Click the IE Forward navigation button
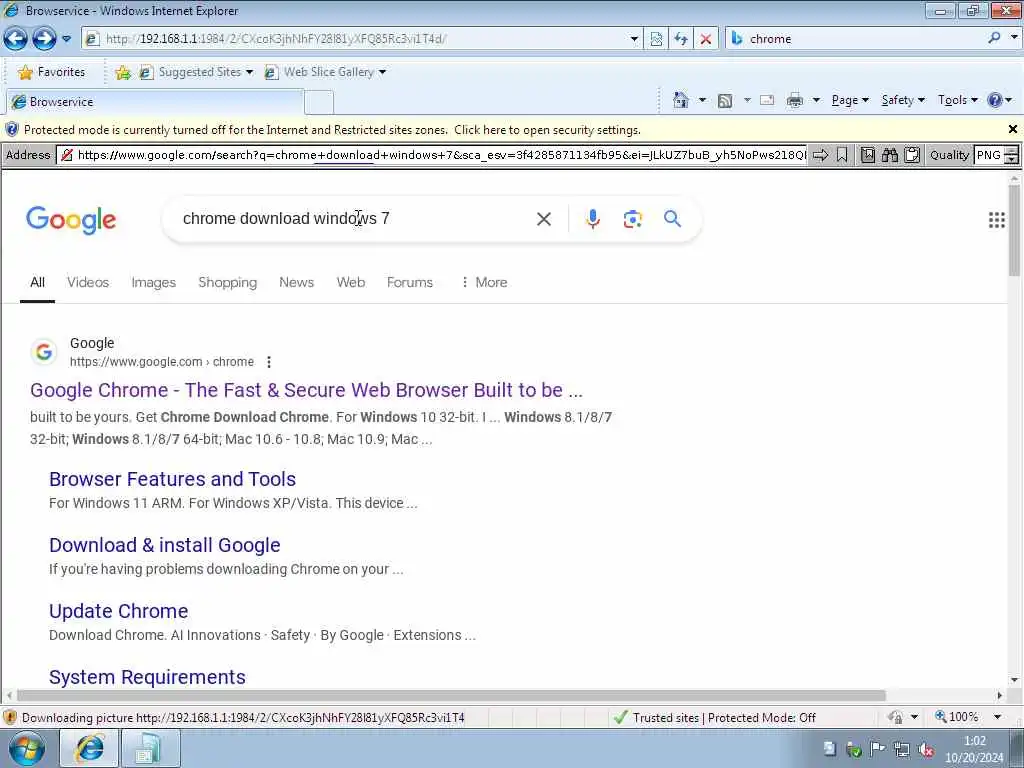Screen dimensions: 1024x768 (x=44, y=39)
